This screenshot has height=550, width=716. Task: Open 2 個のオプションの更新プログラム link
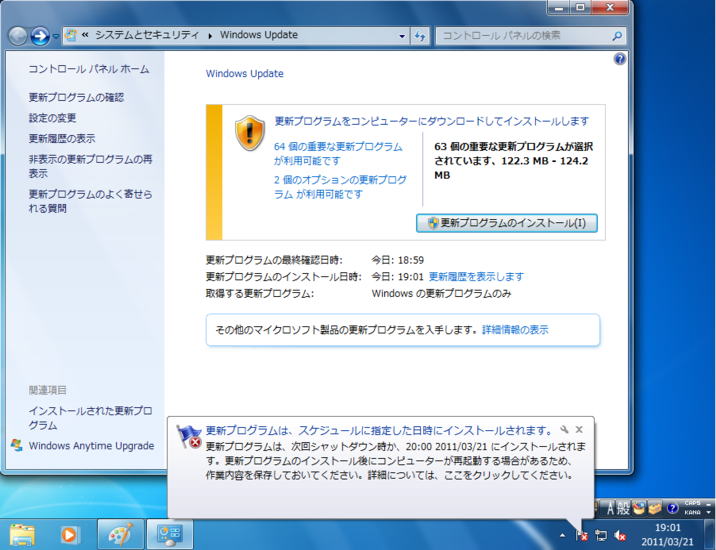[340, 187]
